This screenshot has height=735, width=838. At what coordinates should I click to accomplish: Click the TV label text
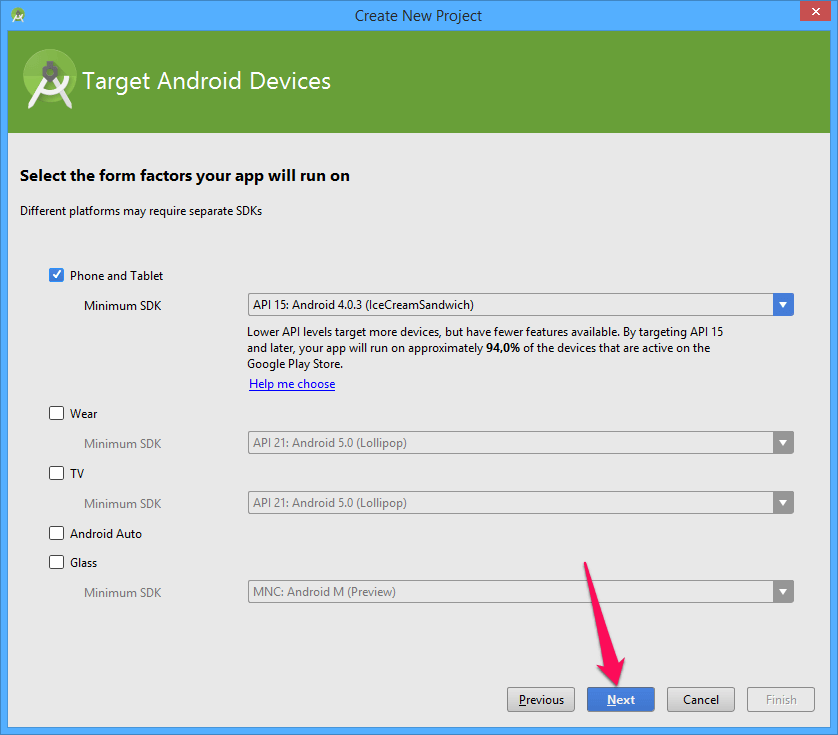click(77, 474)
